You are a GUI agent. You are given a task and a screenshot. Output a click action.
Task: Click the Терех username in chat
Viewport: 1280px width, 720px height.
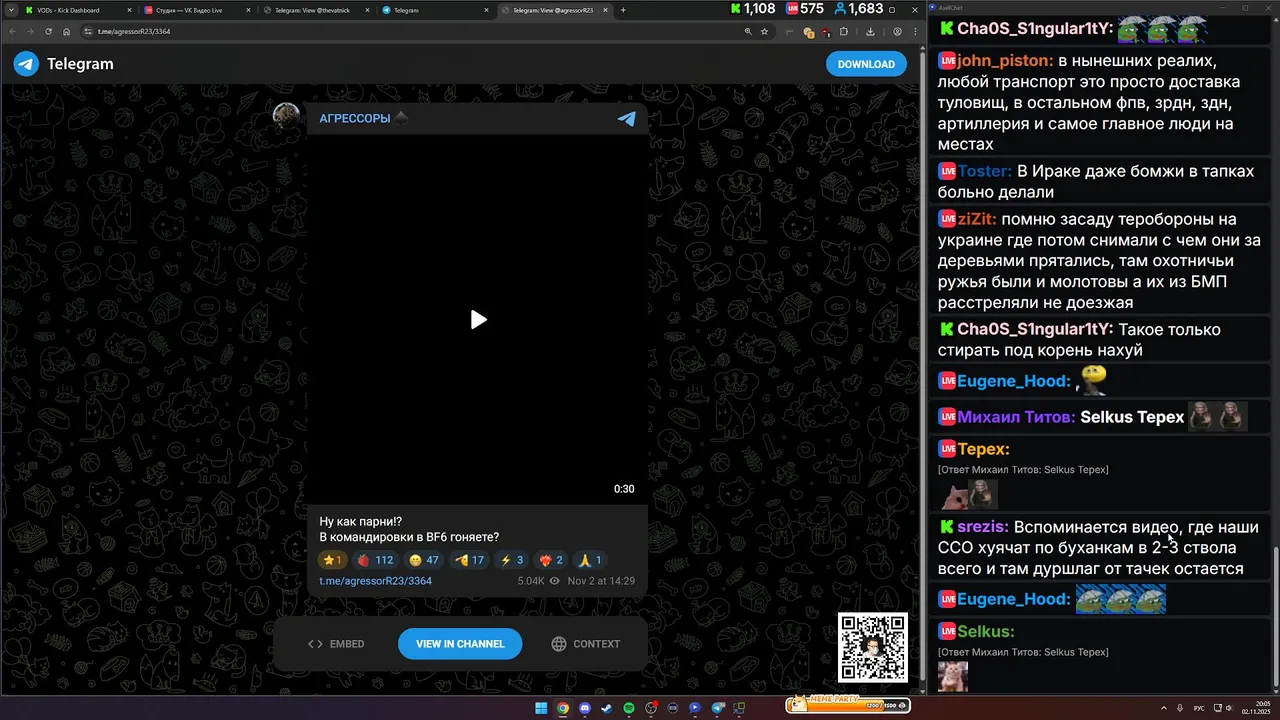coord(983,449)
